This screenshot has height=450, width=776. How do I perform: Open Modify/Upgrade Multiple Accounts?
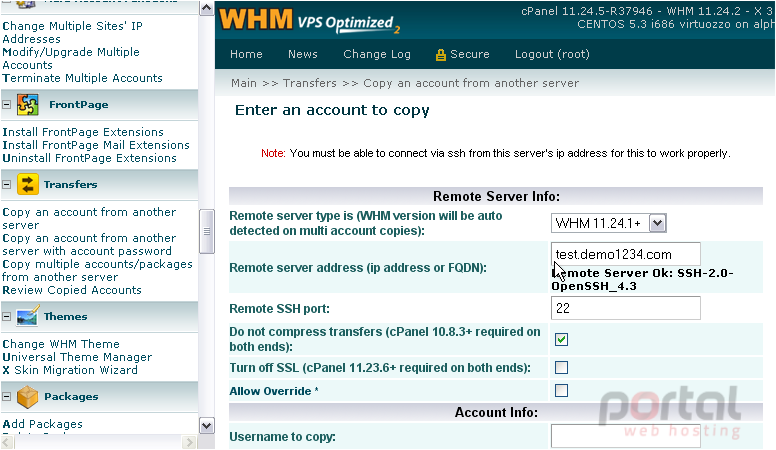pos(71,58)
